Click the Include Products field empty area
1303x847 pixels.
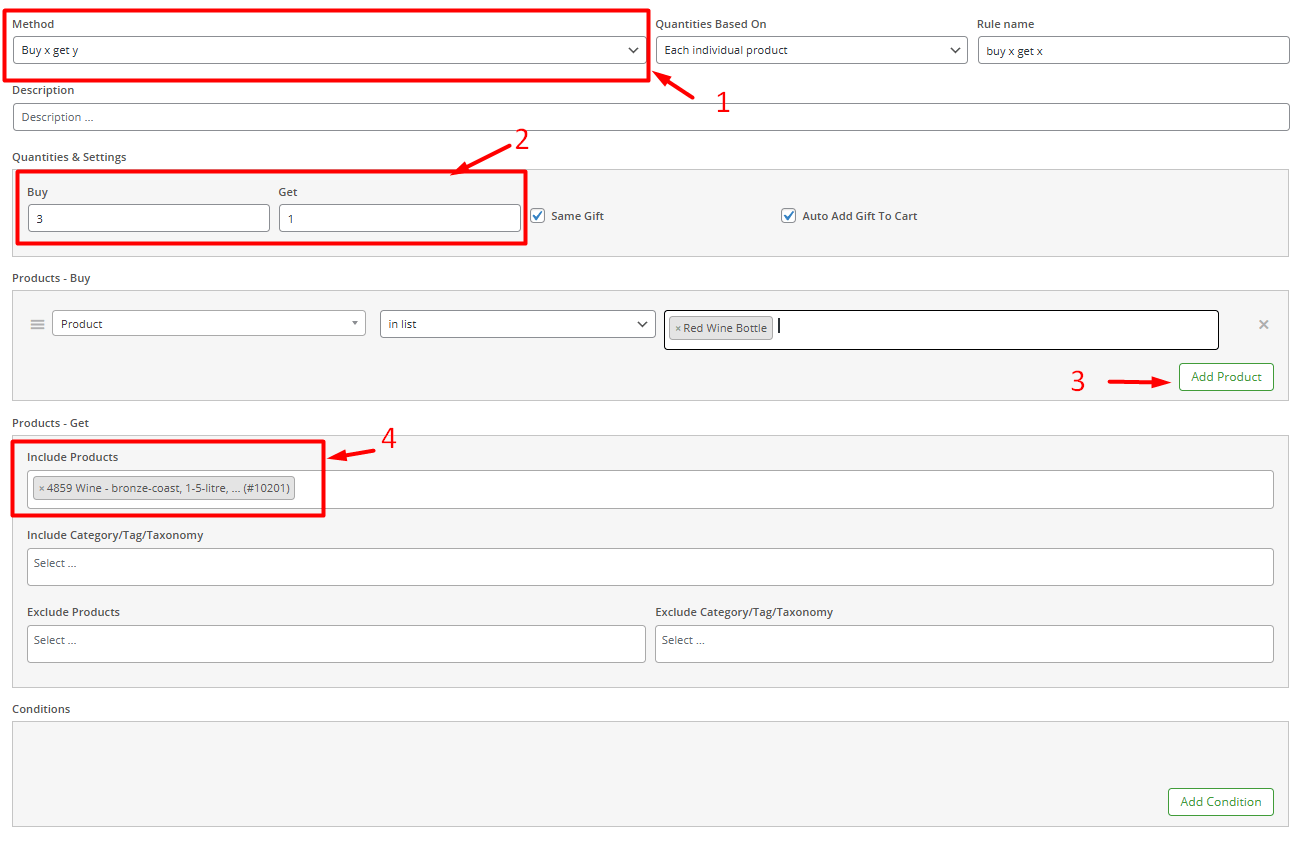(780, 489)
